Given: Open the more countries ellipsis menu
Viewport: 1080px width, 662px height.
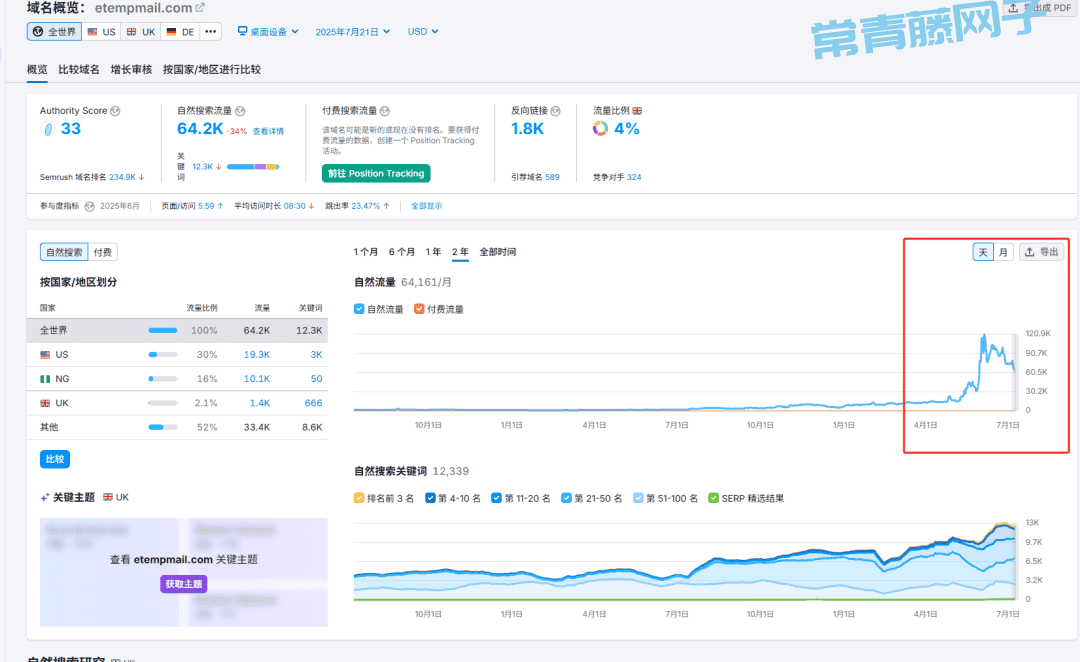Looking at the screenshot, I should tap(211, 32).
